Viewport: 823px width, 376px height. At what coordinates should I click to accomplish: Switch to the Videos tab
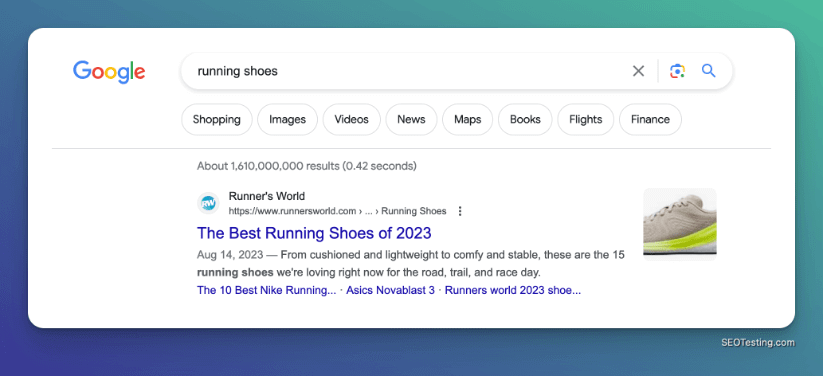(x=351, y=119)
